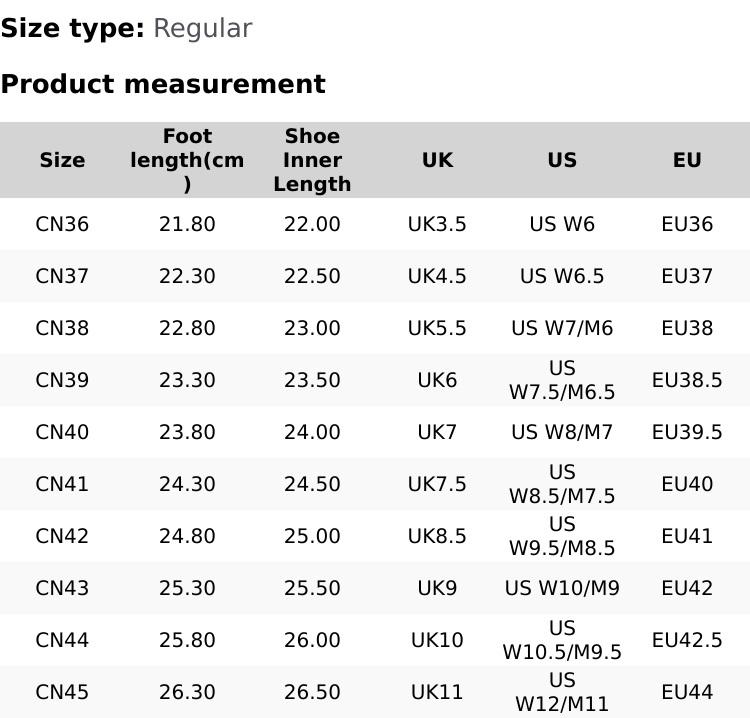
Task: Click the Foot length(cm) column header
Action: pyautogui.click(x=187, y=160)
